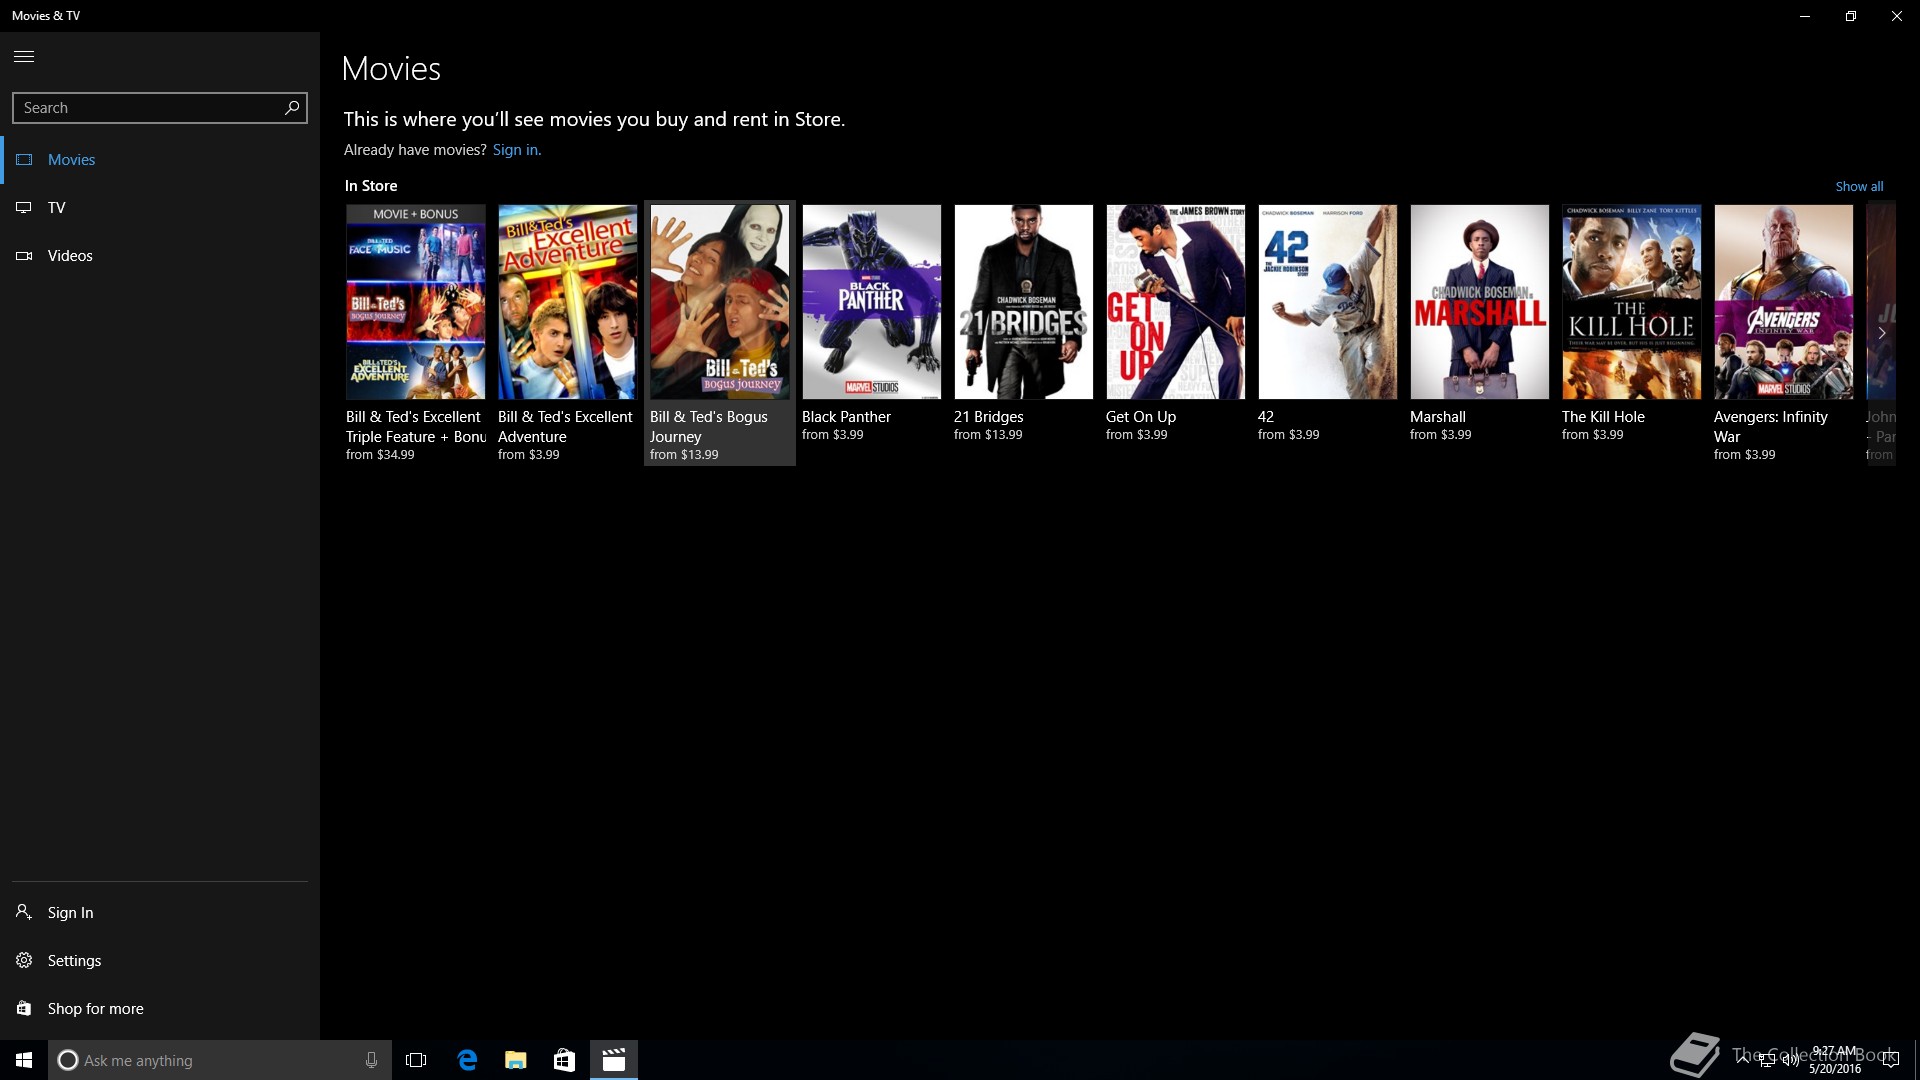Open the 21 Bridges poster
Image resolution: width=1920 pixels, height=1080 pixels.
tap(1024, 302)
